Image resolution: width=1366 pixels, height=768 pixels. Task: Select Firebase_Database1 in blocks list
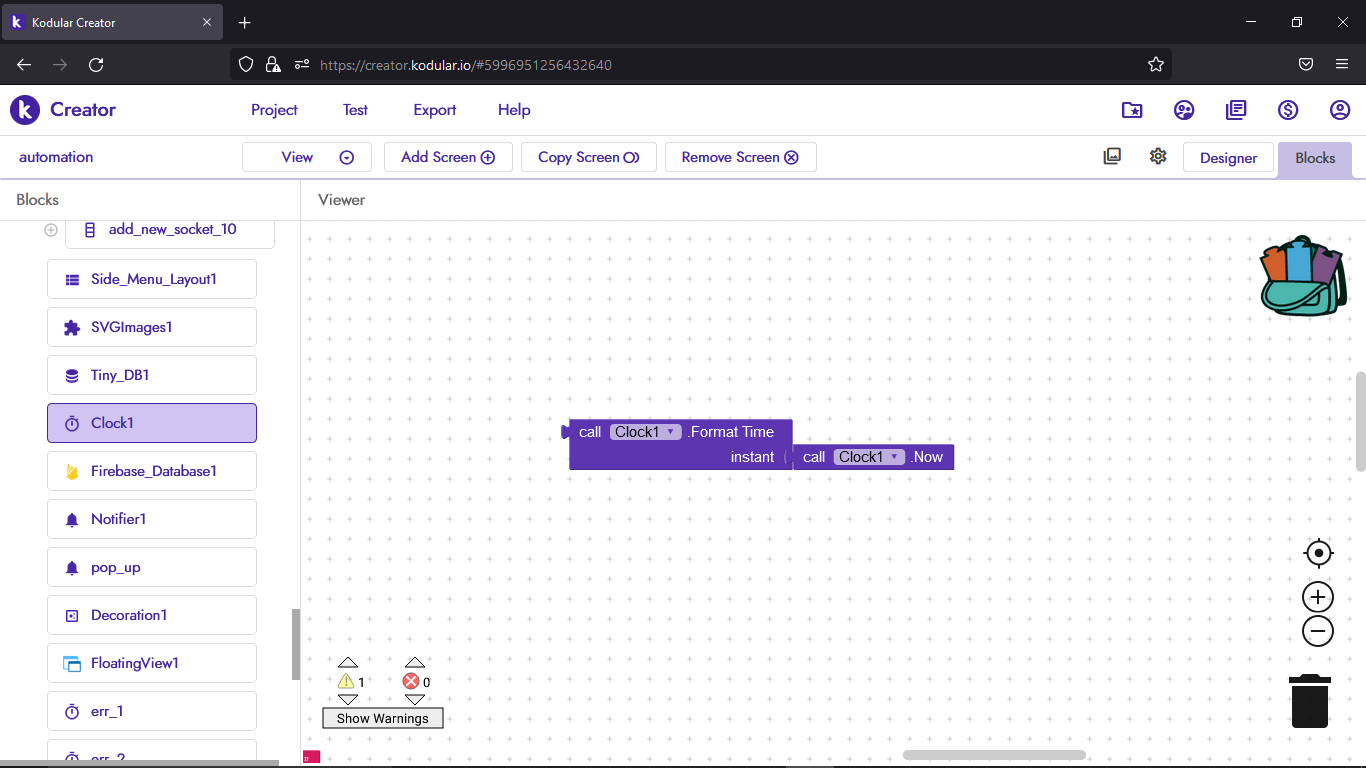tap(152, 471)
